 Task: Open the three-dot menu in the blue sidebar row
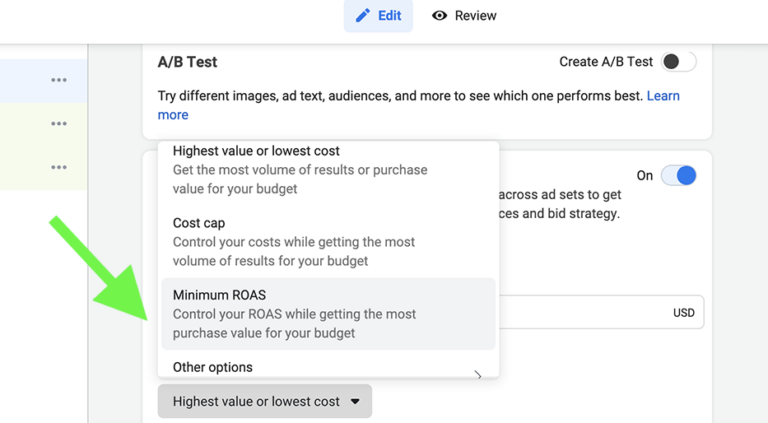tap(59, 80)
